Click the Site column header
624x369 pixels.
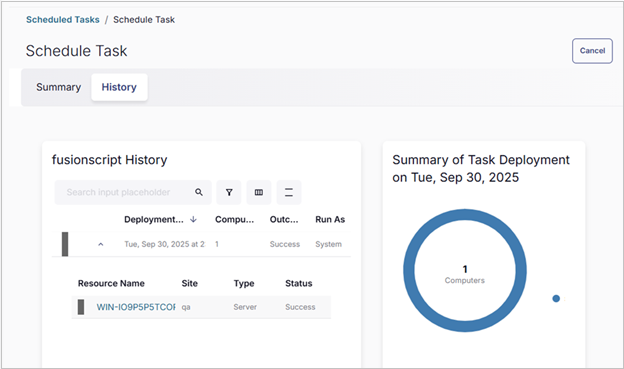[189, 283]
